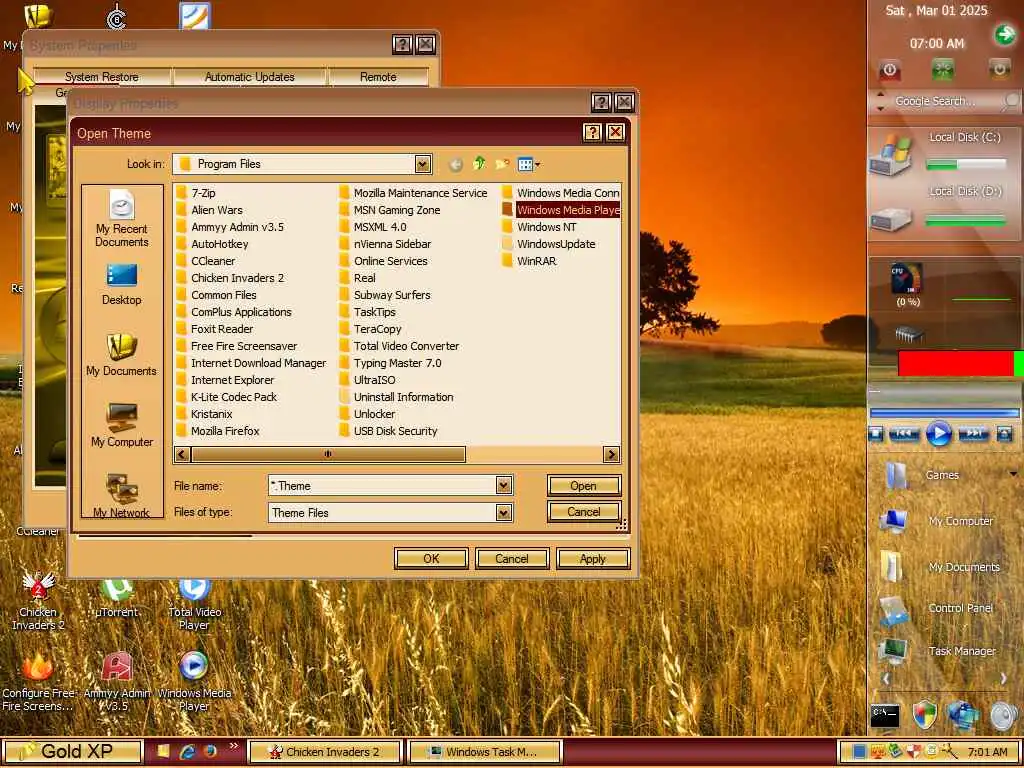Viewport: 1024px width, 768px height.
Task: Open command prompt icon in sidebar
Action: pyautogui.click(x=885, y=715)
